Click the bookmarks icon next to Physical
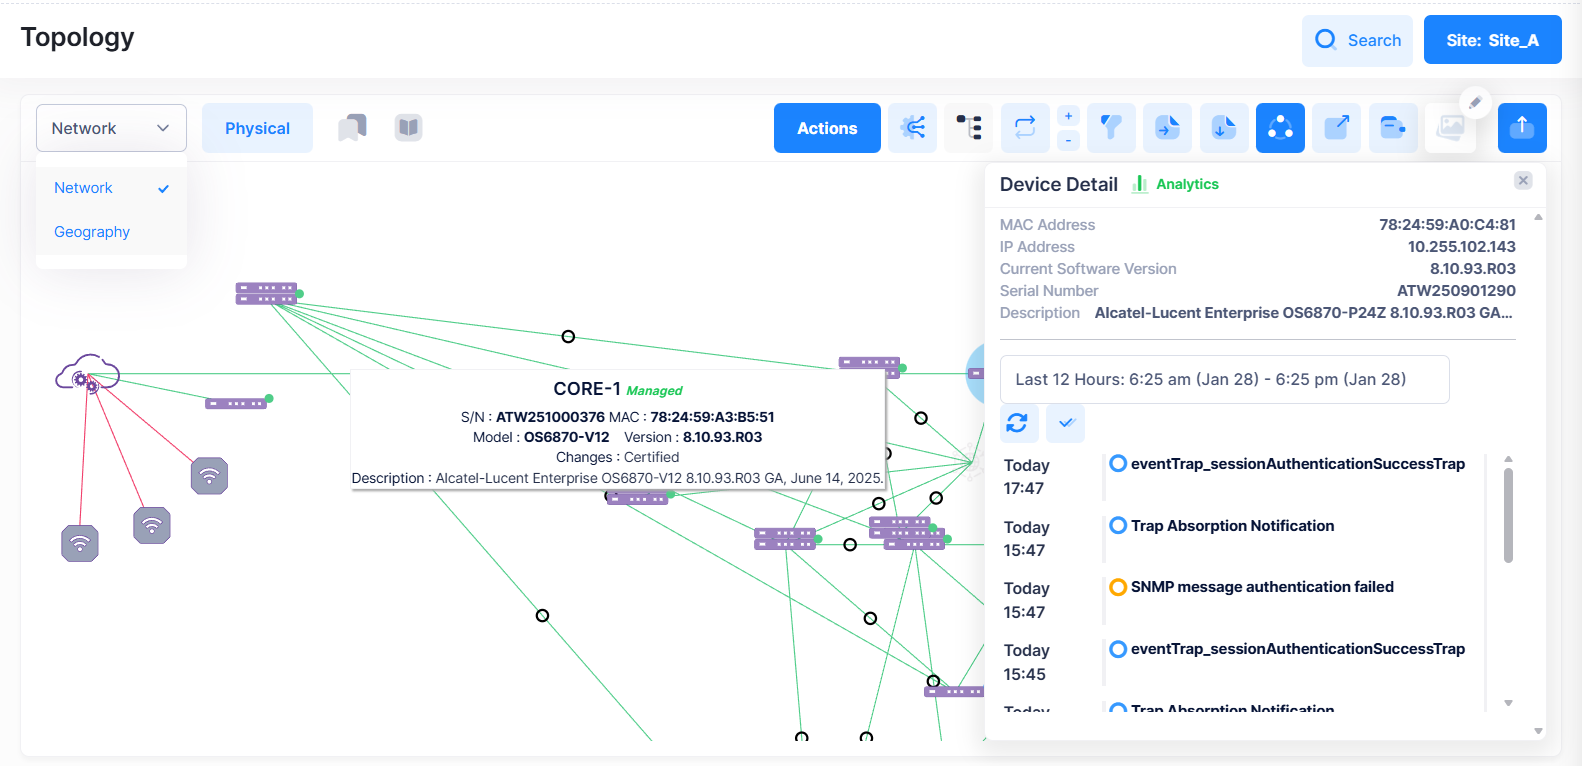Screen dimensions: 1582x766 click(x=352, y=128)
